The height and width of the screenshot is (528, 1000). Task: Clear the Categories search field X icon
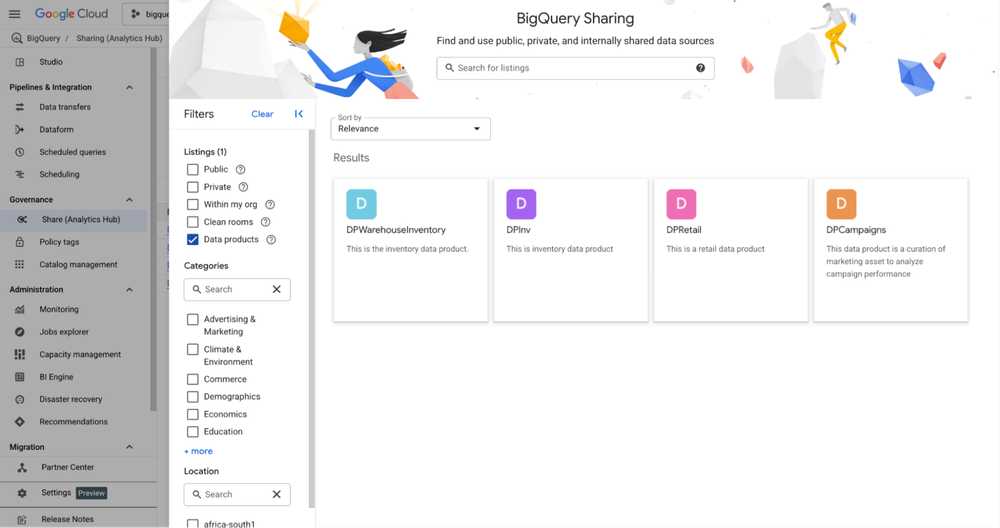(x=277, y=289)
